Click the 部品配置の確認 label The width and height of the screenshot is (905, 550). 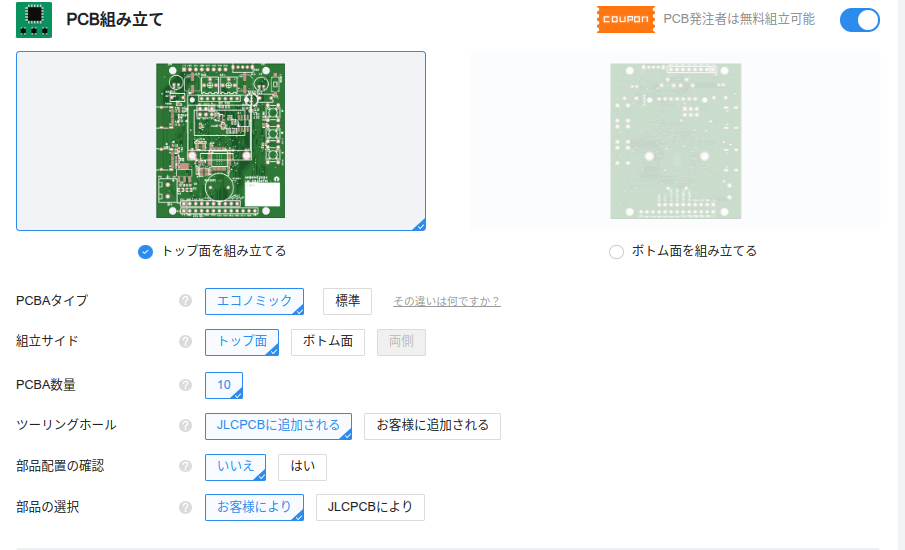point(60,466)
